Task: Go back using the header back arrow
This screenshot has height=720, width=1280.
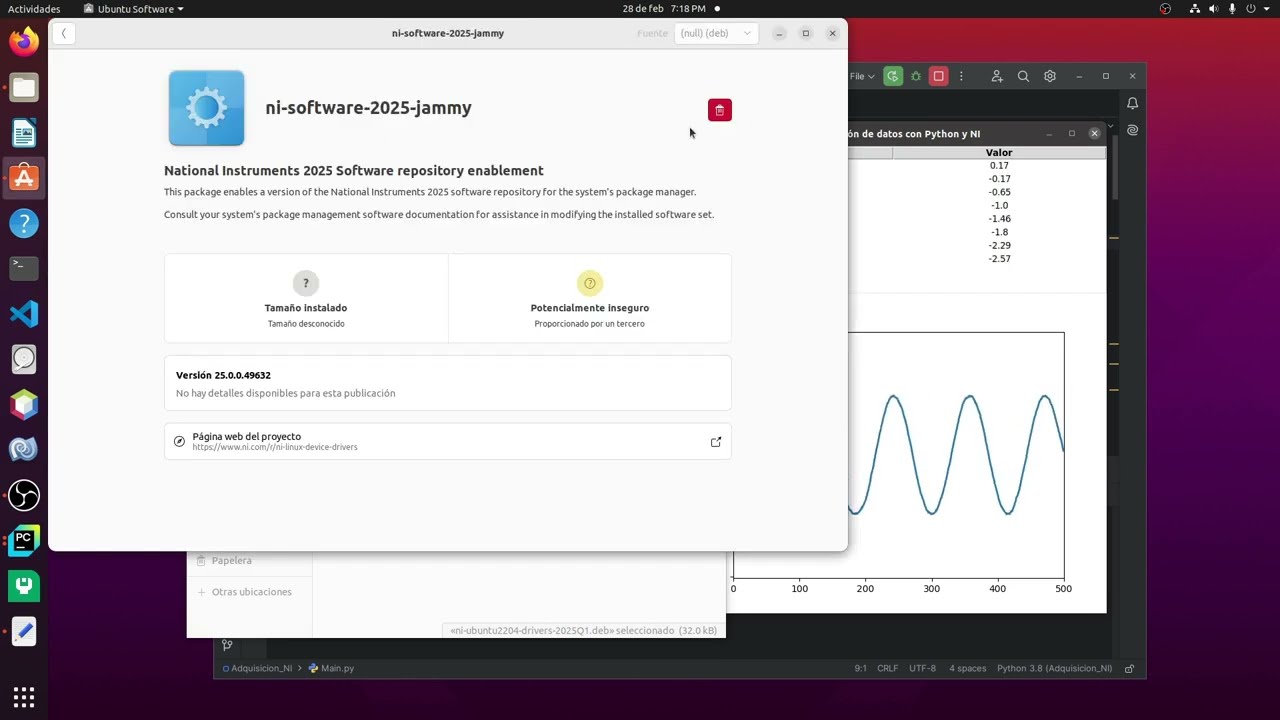Action: tap(63, 33)
